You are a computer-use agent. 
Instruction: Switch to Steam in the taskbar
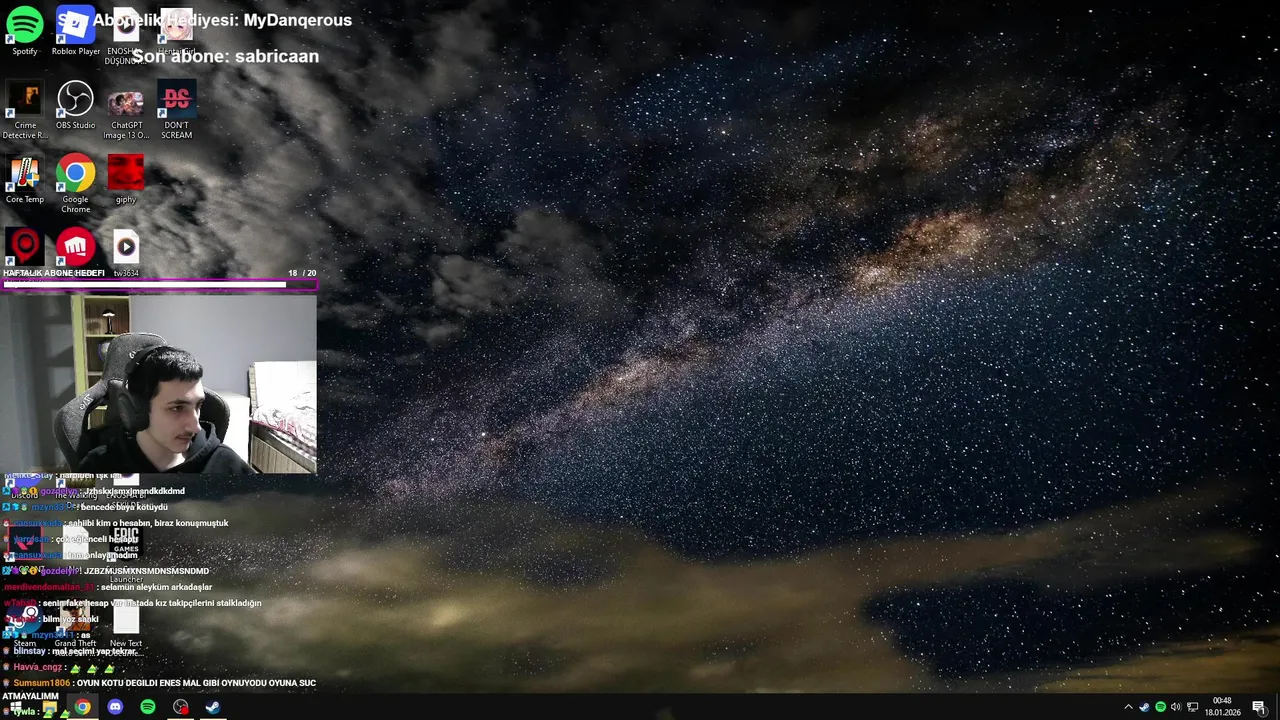point(213,707)
